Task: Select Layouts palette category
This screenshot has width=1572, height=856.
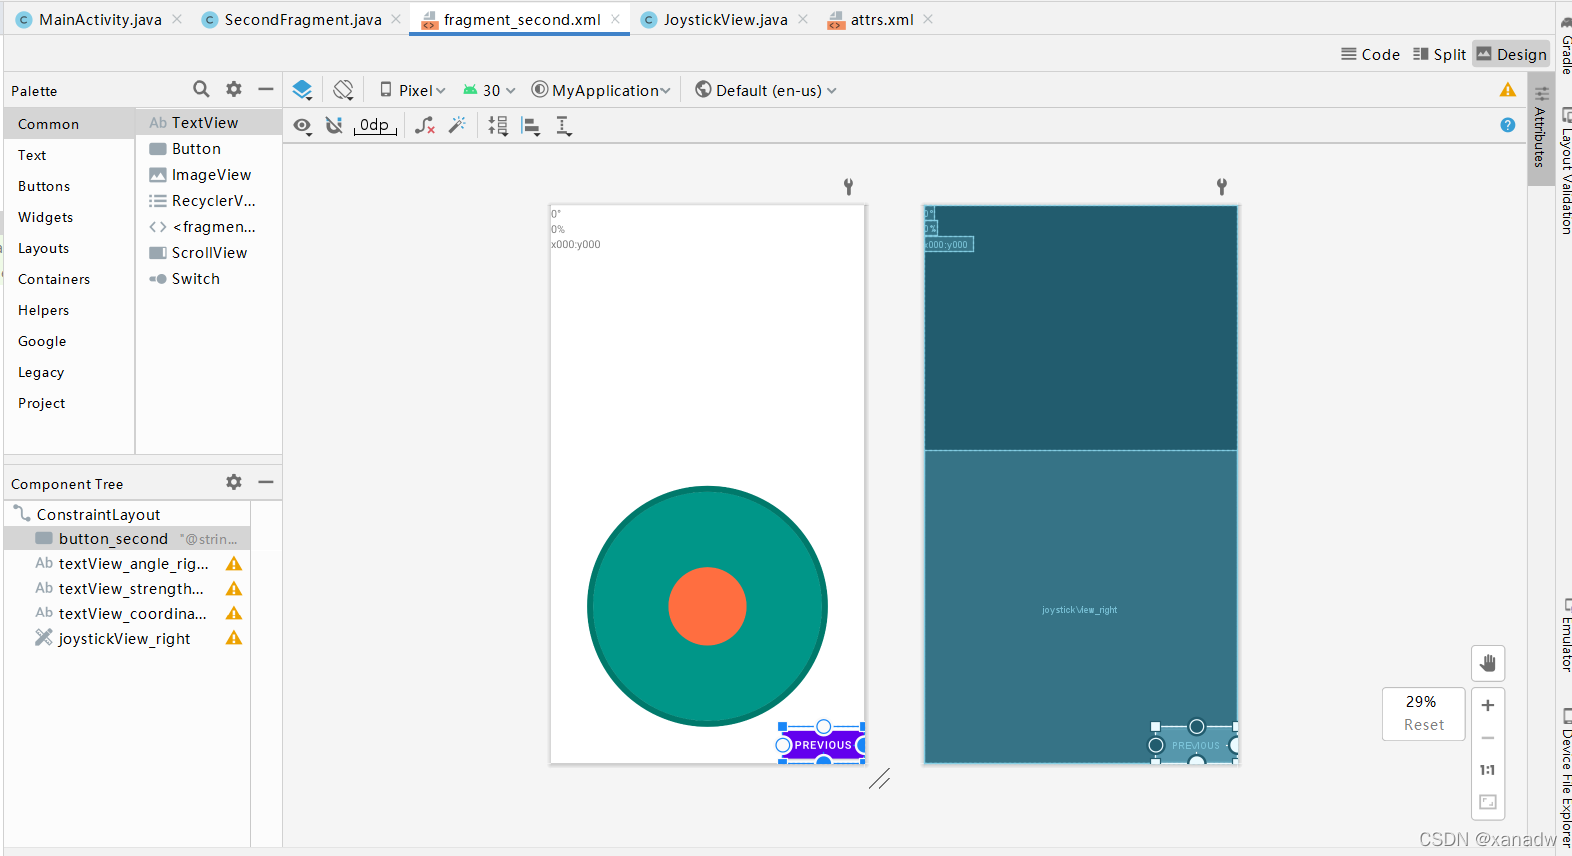Action: click(x=43, y=248)
